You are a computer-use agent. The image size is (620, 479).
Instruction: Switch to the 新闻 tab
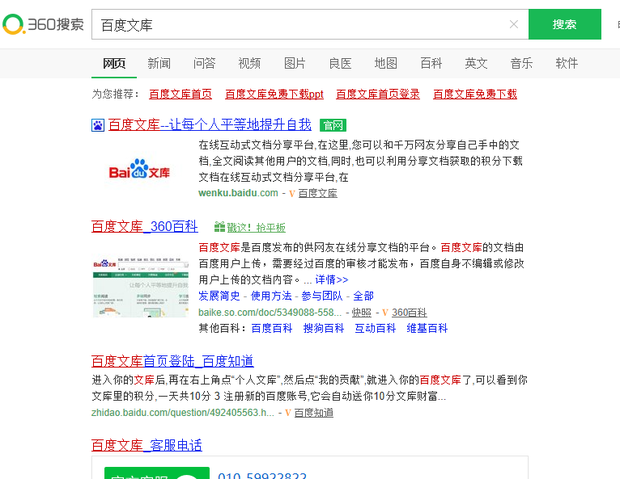pos(159,63)
